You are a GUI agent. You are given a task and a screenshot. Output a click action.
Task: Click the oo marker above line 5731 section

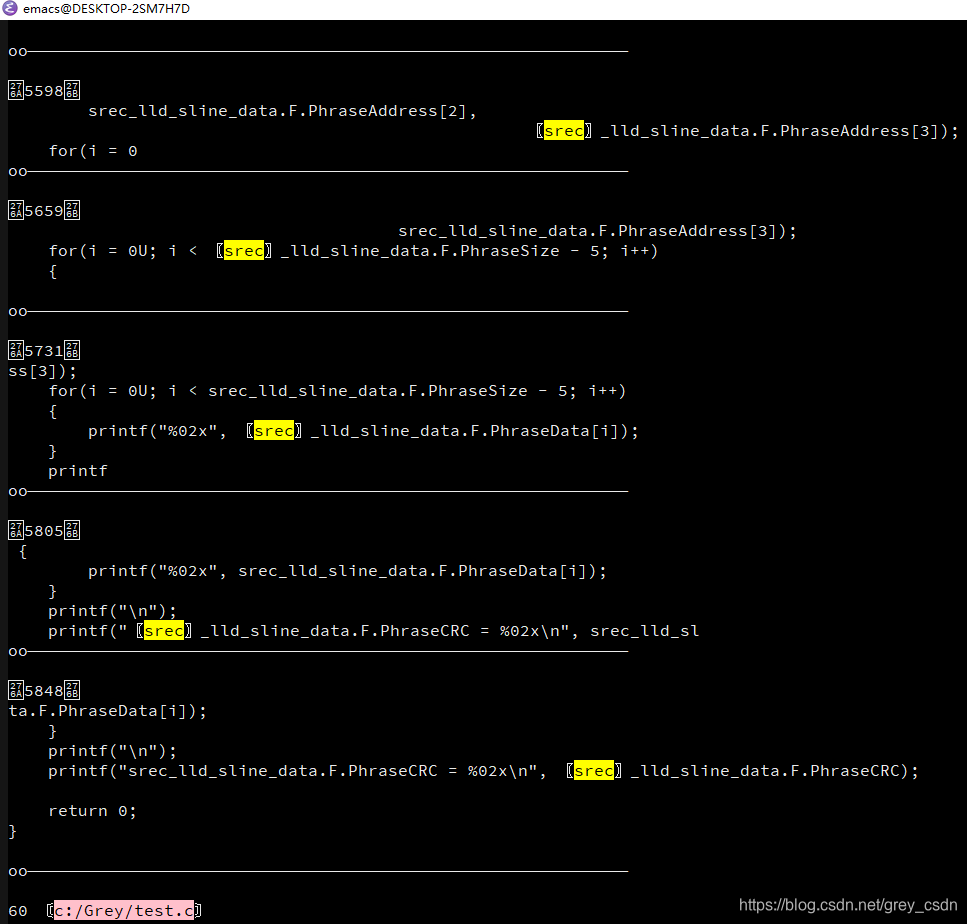(16, 310)
